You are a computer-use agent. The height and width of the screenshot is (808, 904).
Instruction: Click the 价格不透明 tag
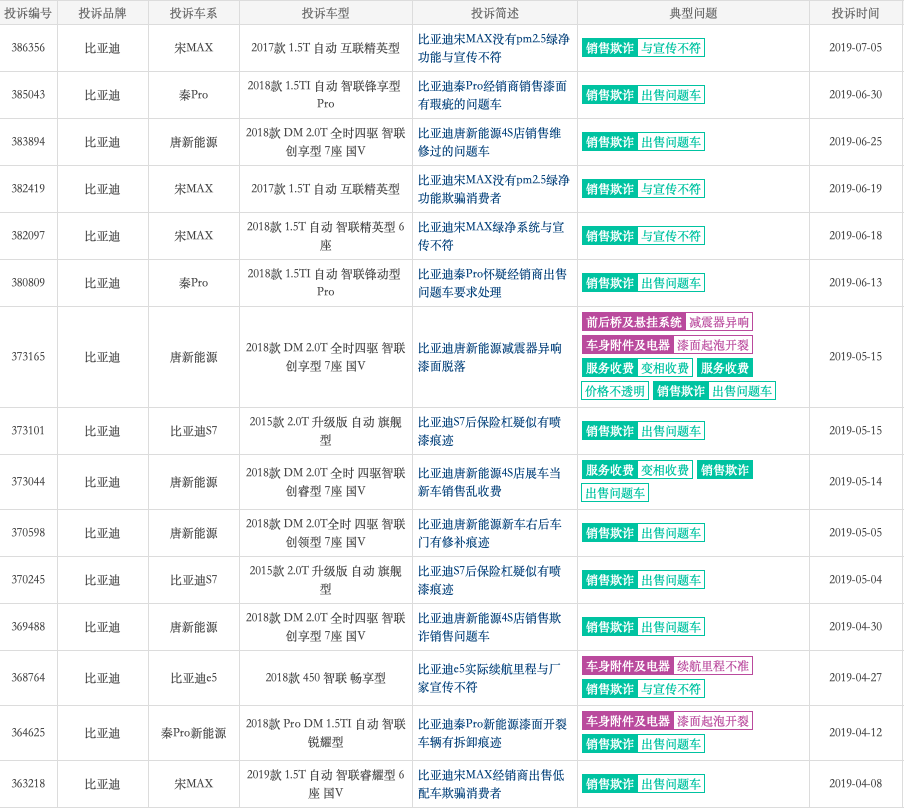[x=615, y=391]
